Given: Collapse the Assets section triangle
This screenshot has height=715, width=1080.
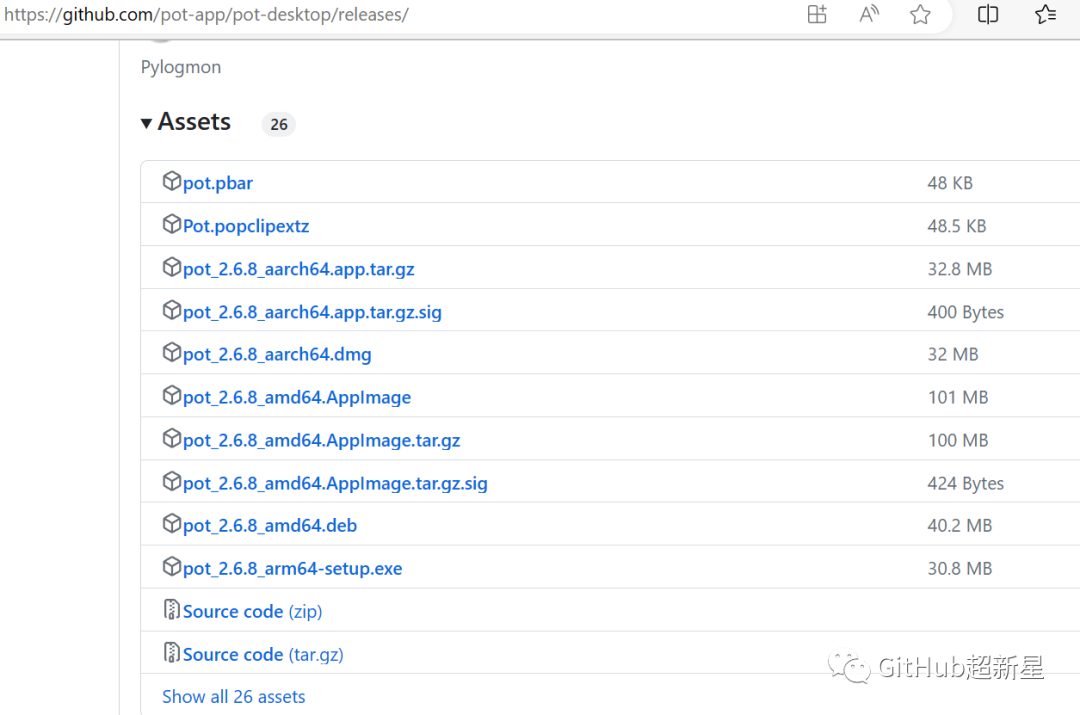Looking at the screenshot, I should click(x=146, y=123).
